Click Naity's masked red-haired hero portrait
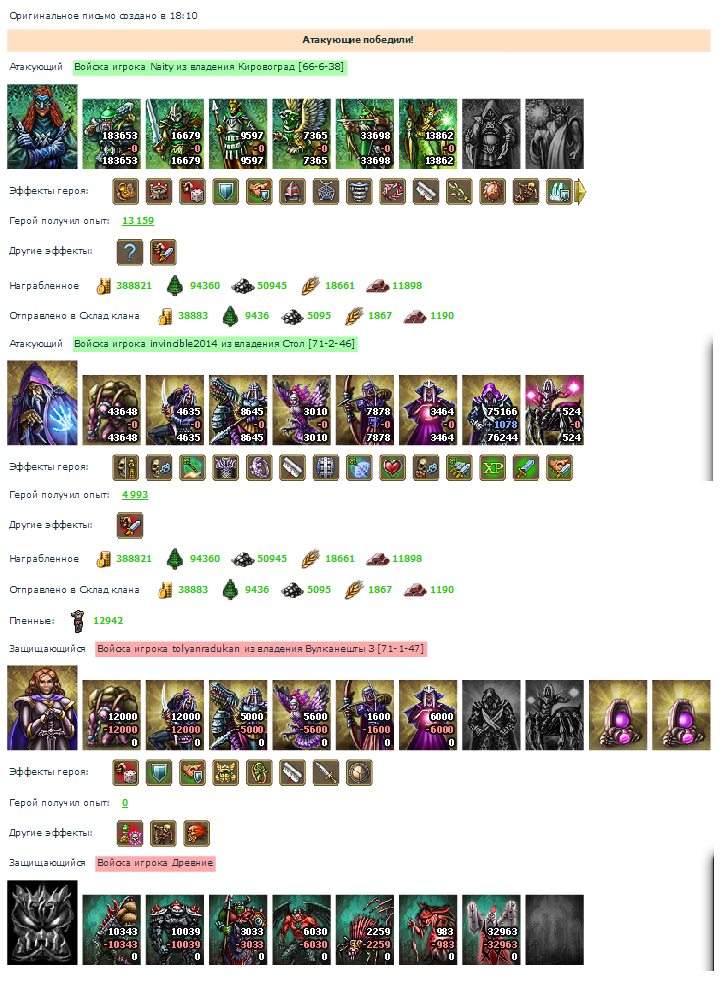Viewport: 727px width, 983px height. point(43,127)
